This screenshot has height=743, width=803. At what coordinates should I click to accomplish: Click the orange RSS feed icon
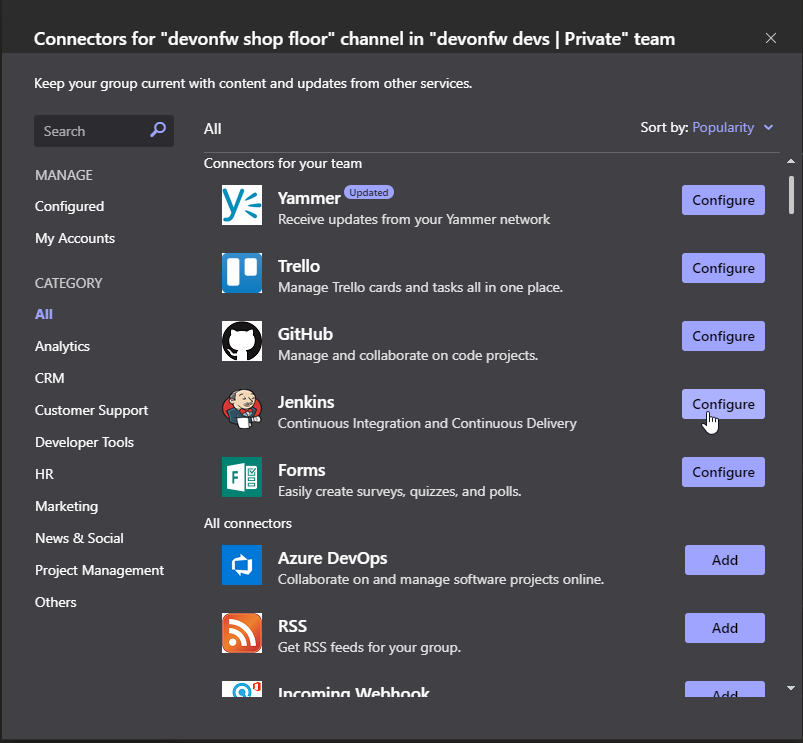tap(241, 633)
